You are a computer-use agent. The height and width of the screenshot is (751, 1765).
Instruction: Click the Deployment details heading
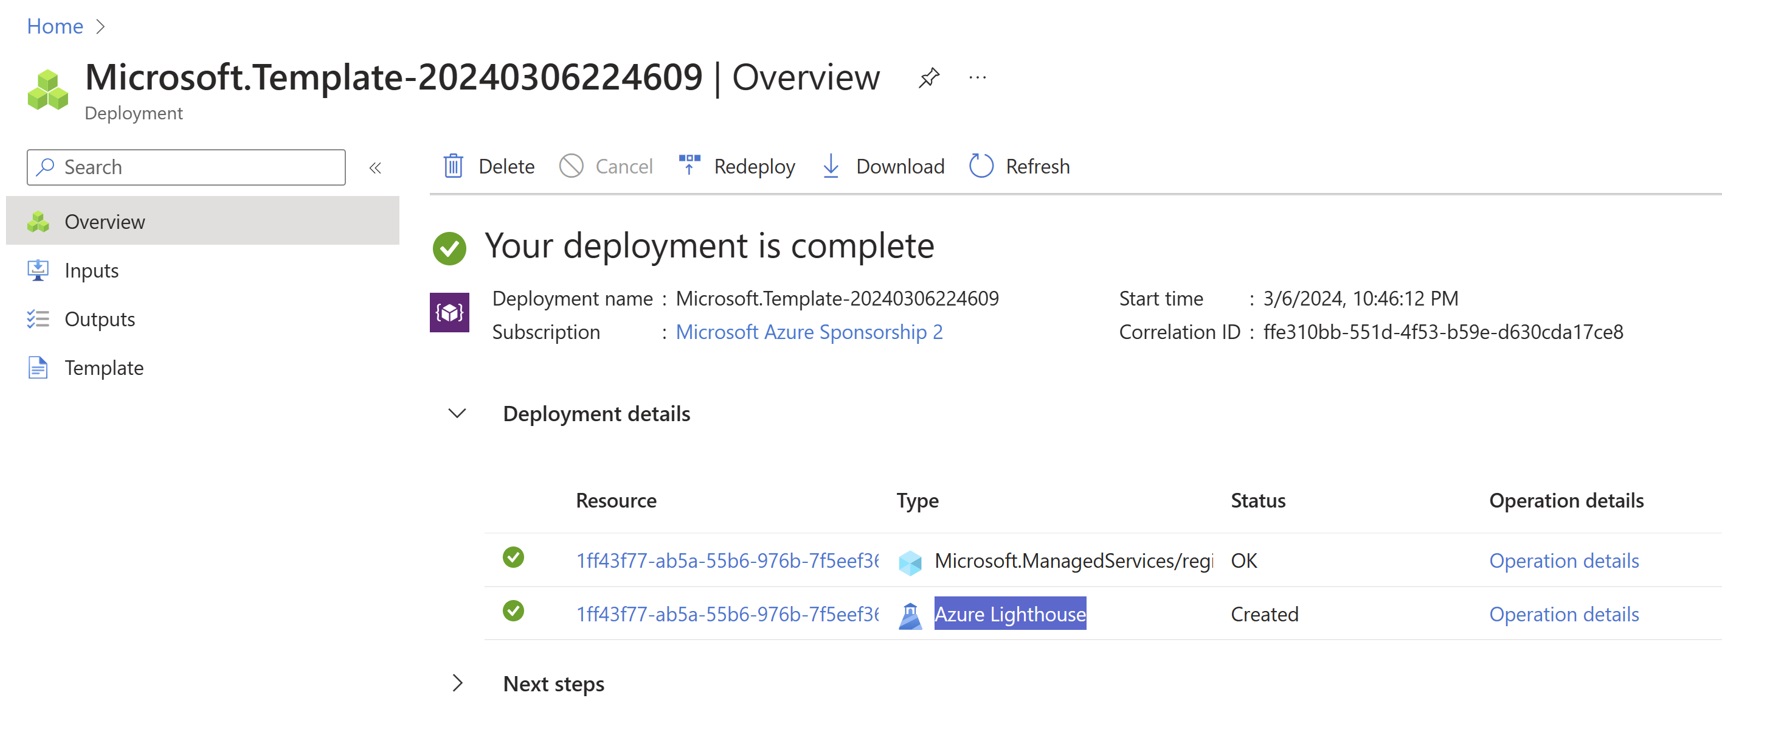[596, 413]
